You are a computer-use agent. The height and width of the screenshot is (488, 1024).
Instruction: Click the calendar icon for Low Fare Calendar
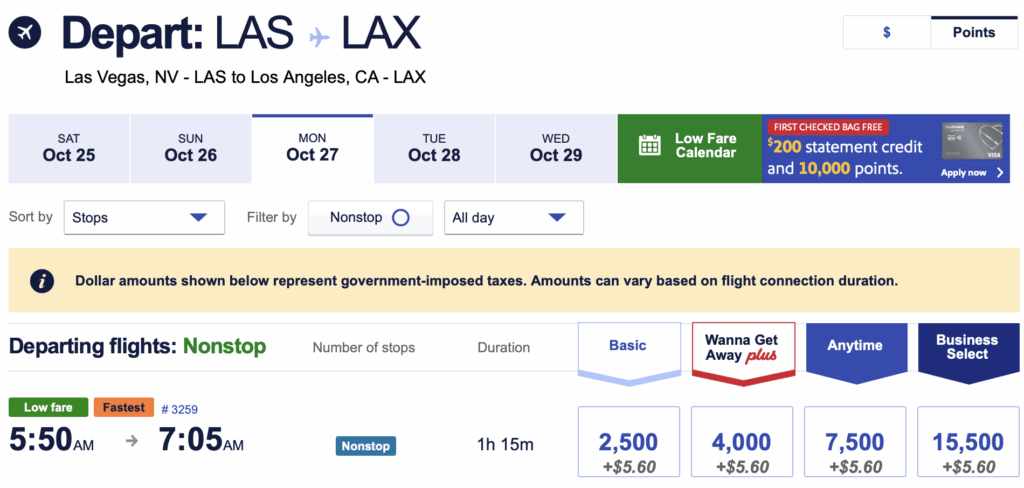pyautogui.click(x=650, y=146)
